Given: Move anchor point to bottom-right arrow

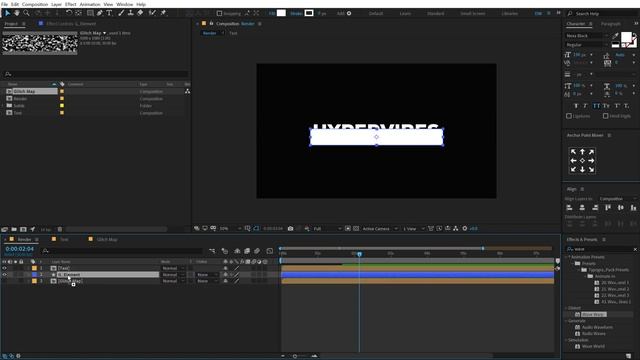Looking at the screenshot, I should (591, 169).
